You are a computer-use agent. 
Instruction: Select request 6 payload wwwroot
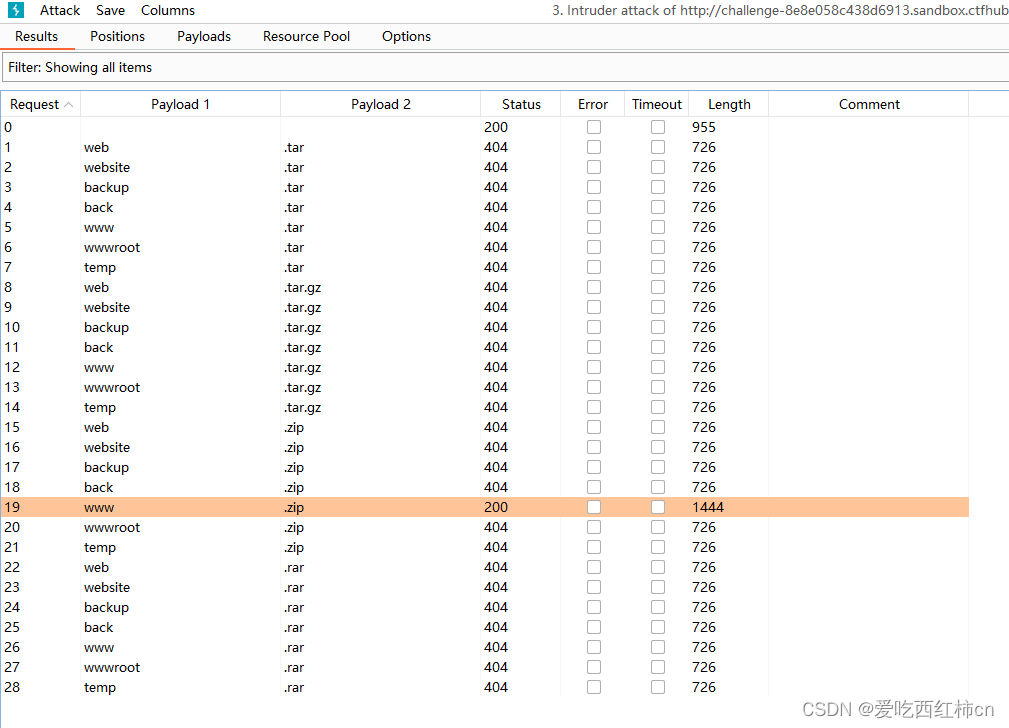(x=112, y=247)
